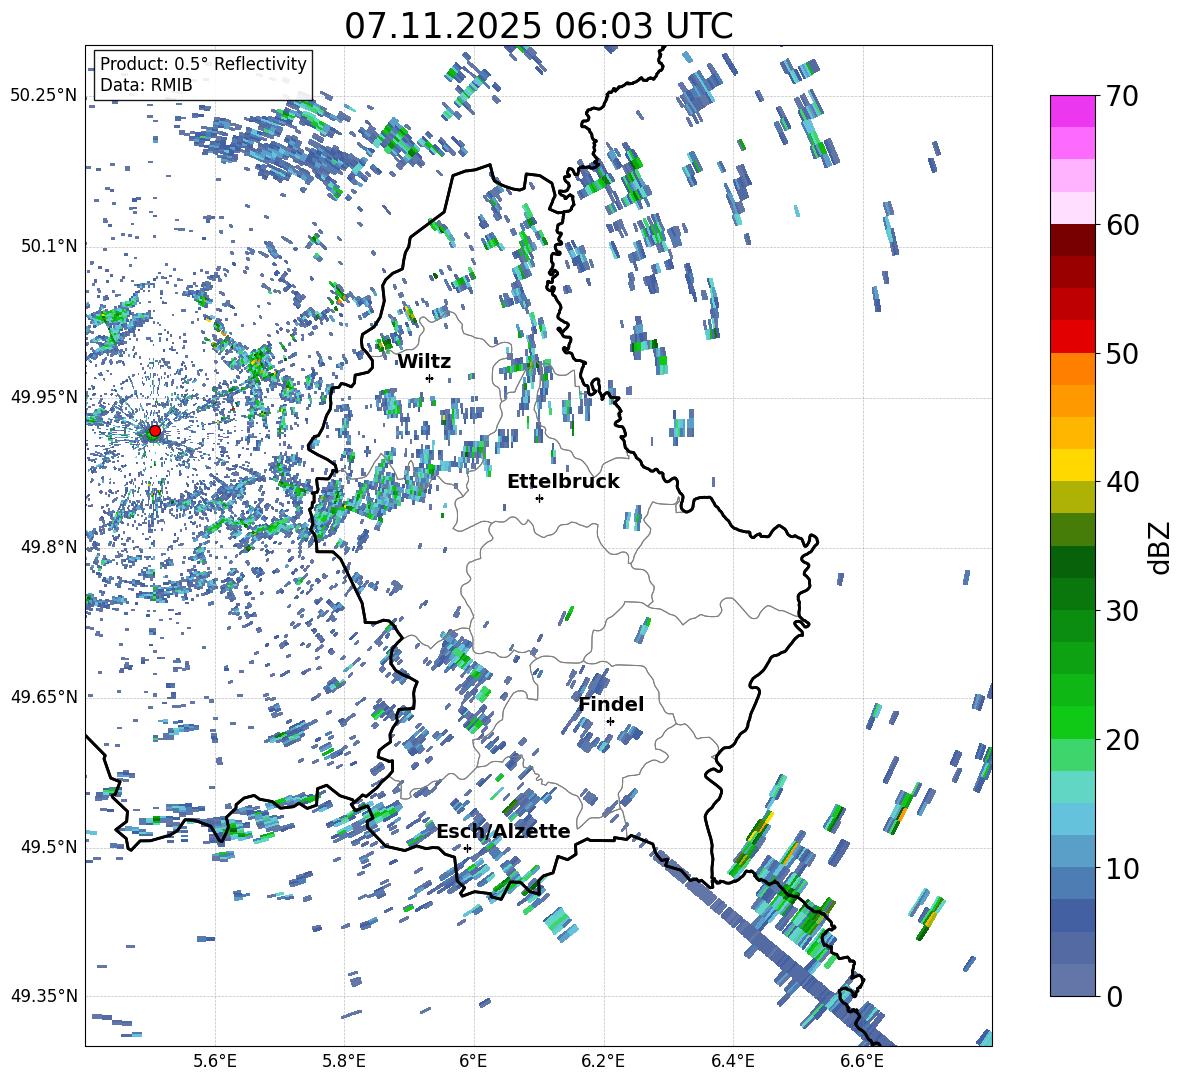Click the 49.65°N latitude label
1184x1081 pixels.
click(44, 696)
